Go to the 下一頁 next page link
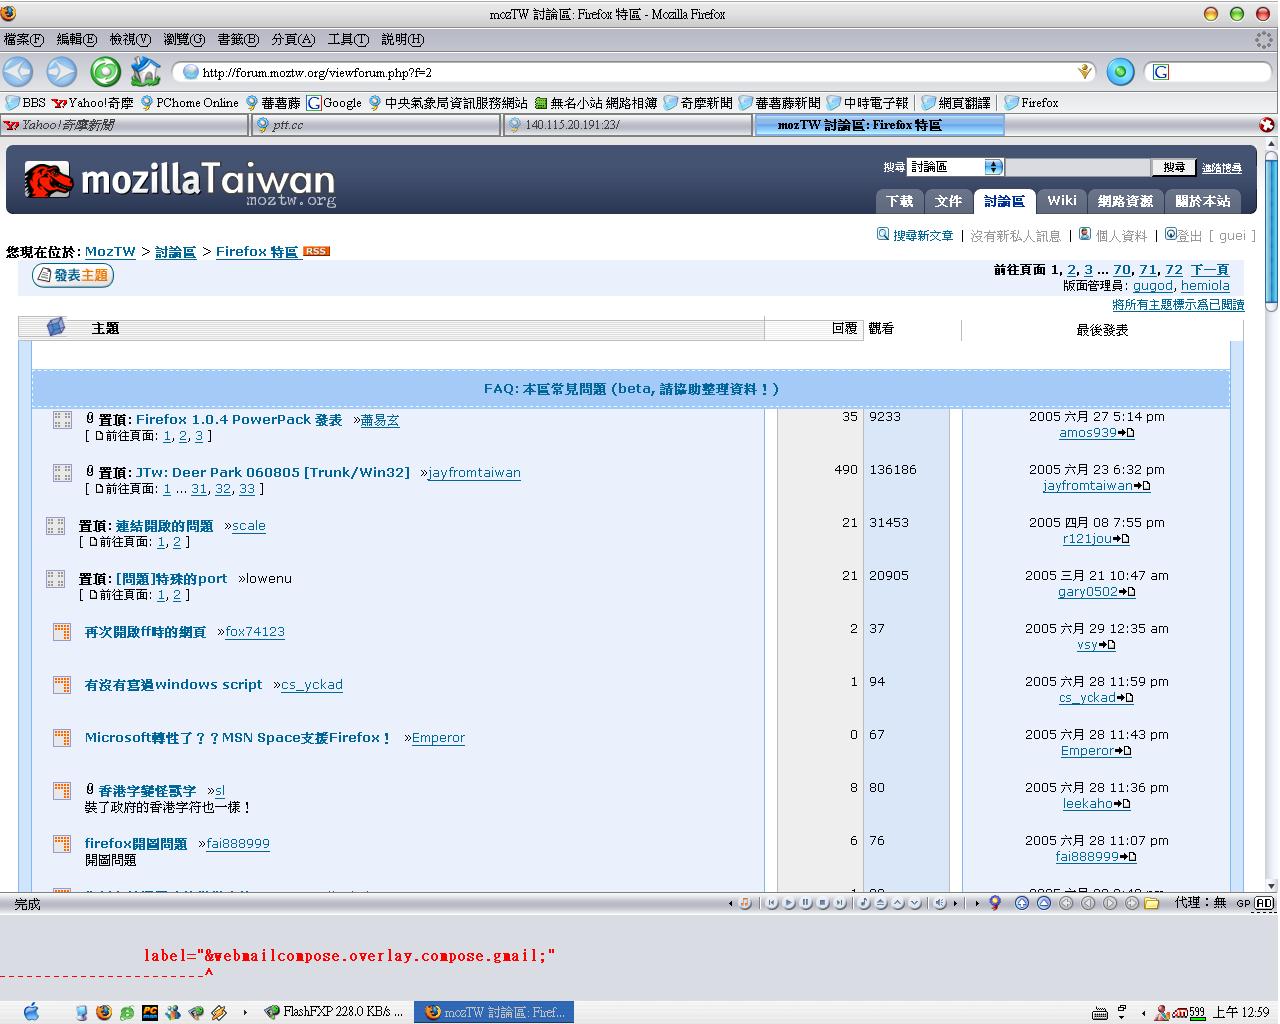This screenshot has height=1024, width=1280. coord(1209,270)
